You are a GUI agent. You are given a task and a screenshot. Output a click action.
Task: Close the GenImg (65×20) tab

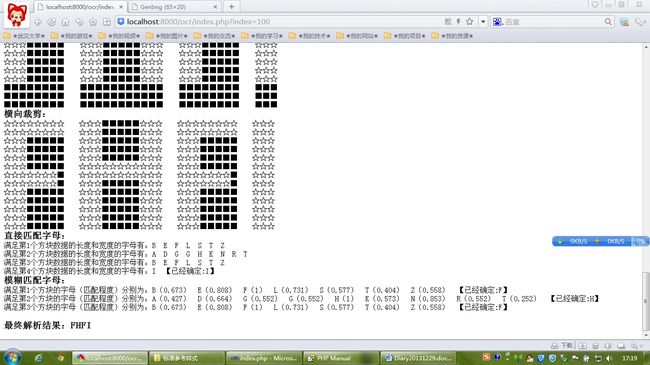(215, 7)
